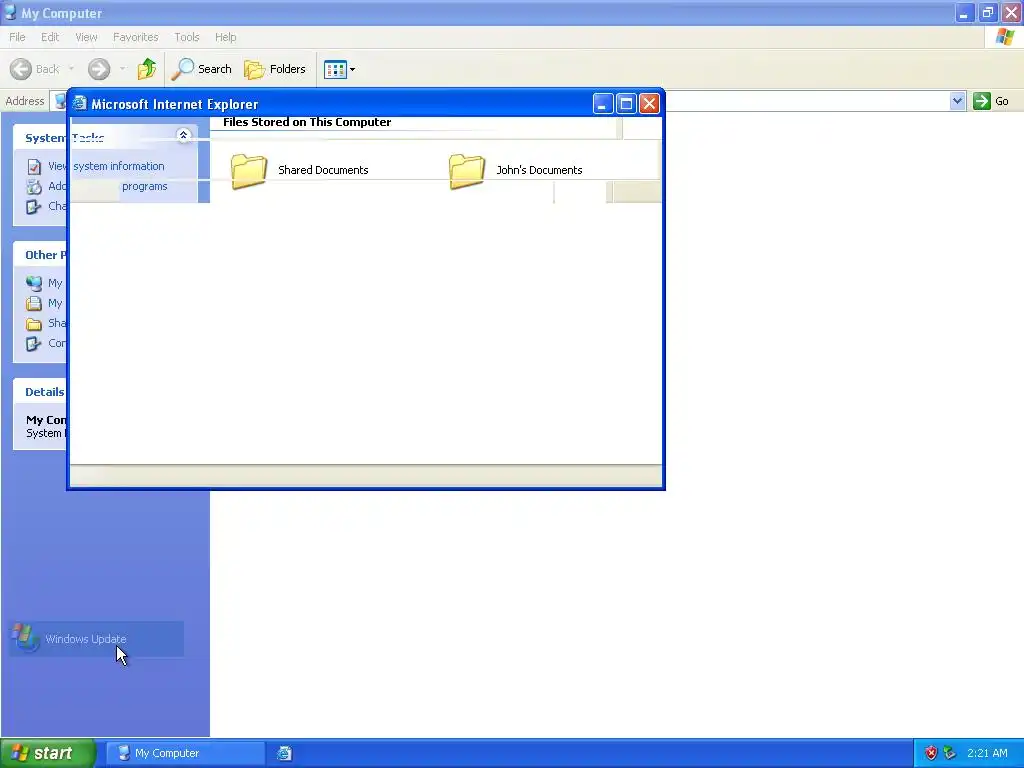Switch to My Computer taskbar button

click(185, 753)
